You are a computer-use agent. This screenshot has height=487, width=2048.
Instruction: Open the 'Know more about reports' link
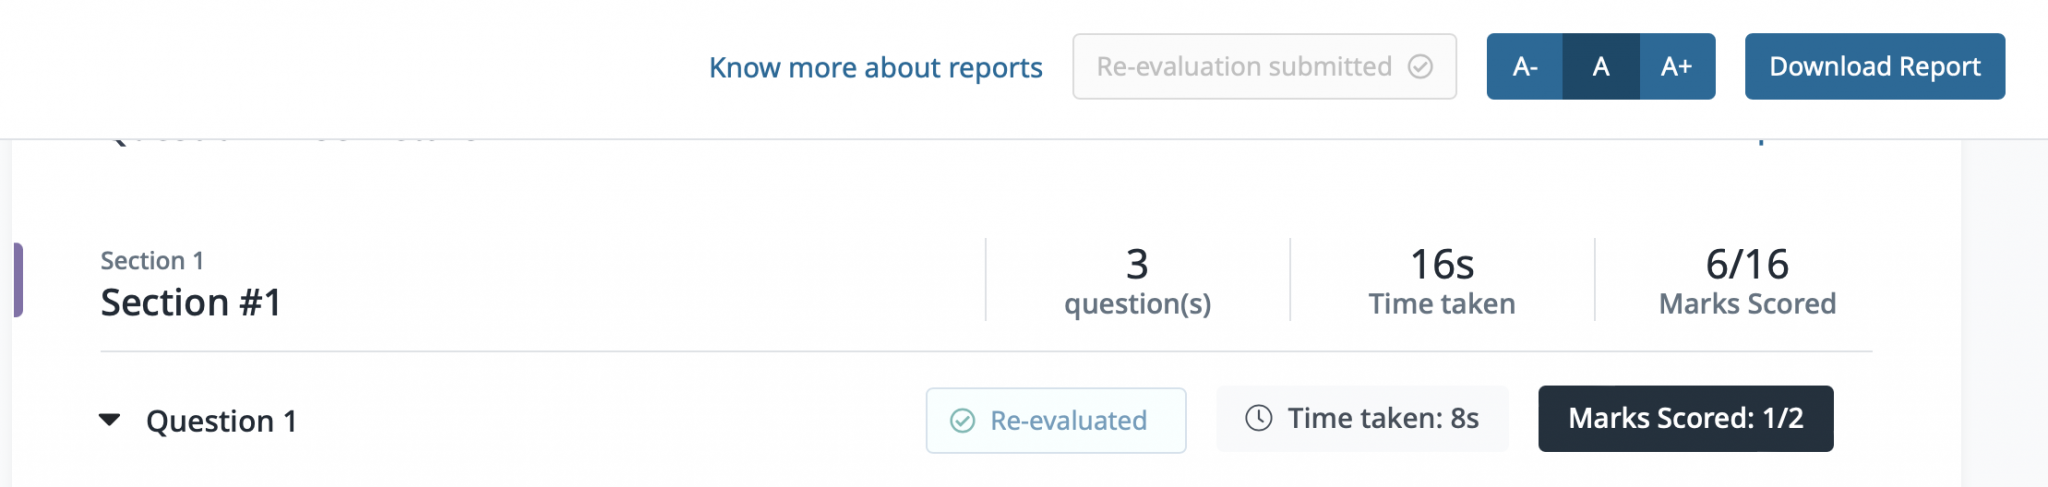point(875,67)
